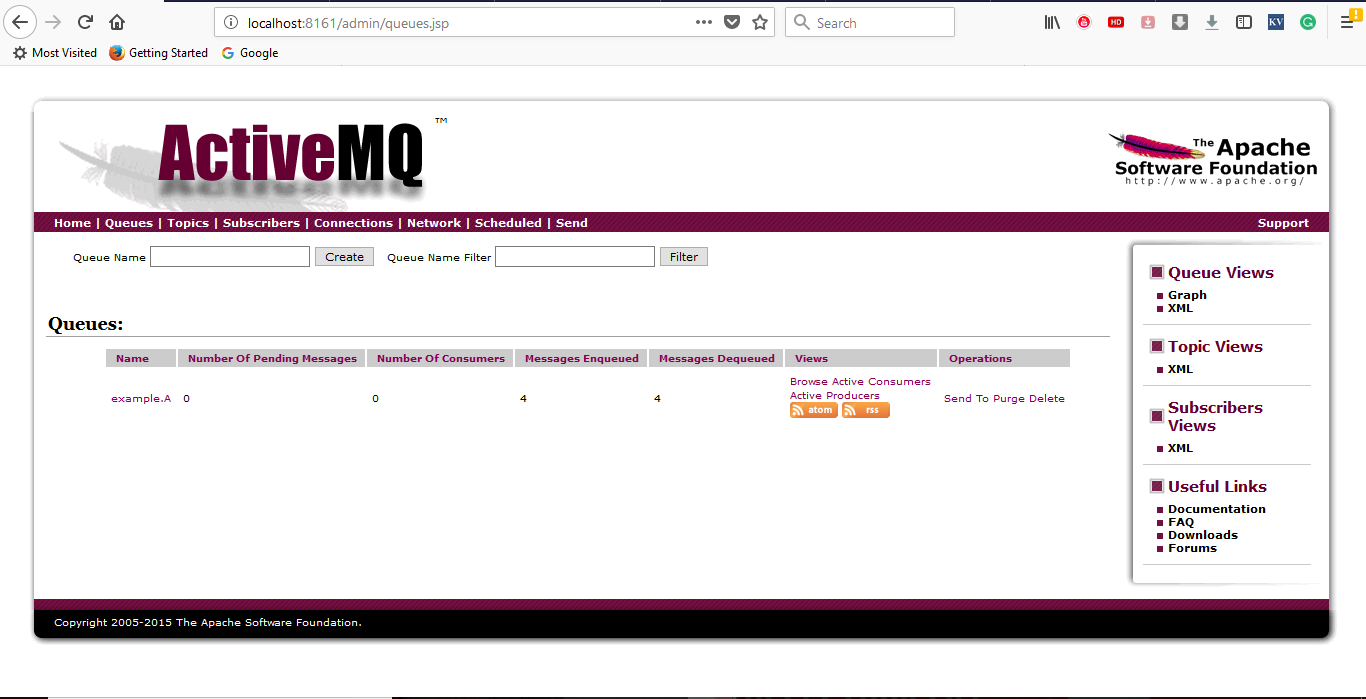Open Firefox Downloads arrow icon
The height and width of the screenshot is (699, 1366).
pyautogui.click(x=1212, y=22)
